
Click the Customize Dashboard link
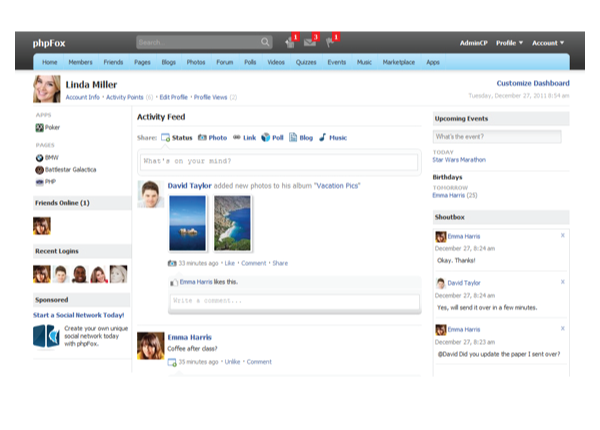click(532, 83)
